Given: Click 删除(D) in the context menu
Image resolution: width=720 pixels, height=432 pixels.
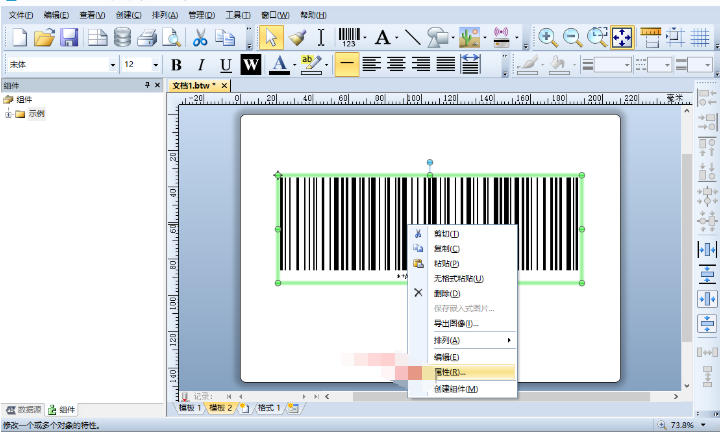Looking at the screenshot, I should (x=447, y=293).
